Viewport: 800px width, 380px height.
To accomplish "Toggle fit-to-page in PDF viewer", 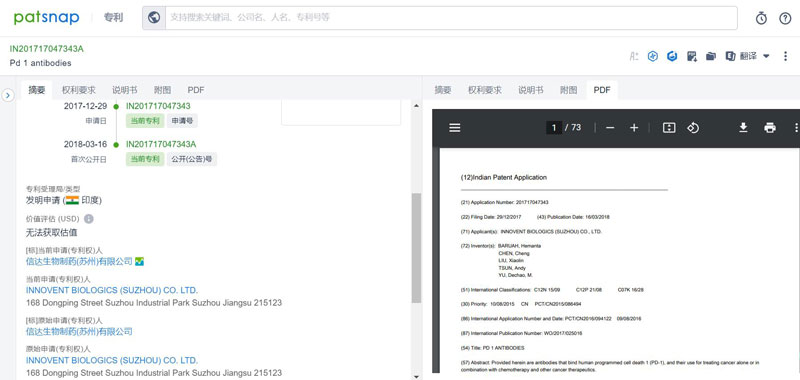I will click(x=669, y=128).
